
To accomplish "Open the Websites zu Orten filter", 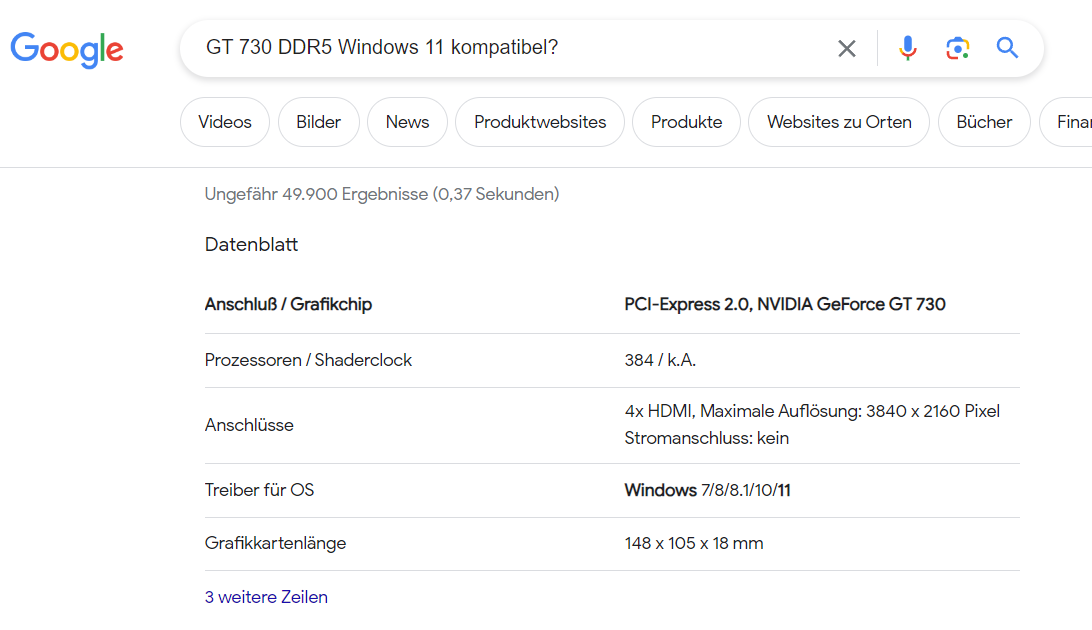I will pos(839,122).
